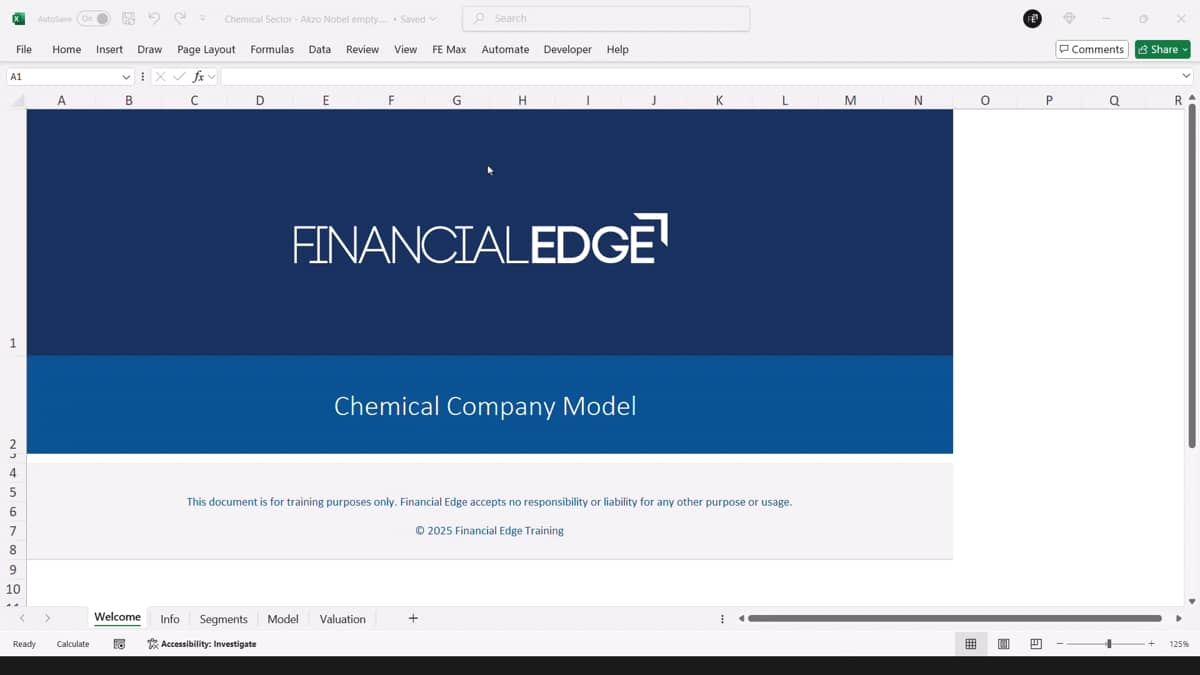
Task: Open the Saved status dropdown beside filename
Action: pos(418,19)
